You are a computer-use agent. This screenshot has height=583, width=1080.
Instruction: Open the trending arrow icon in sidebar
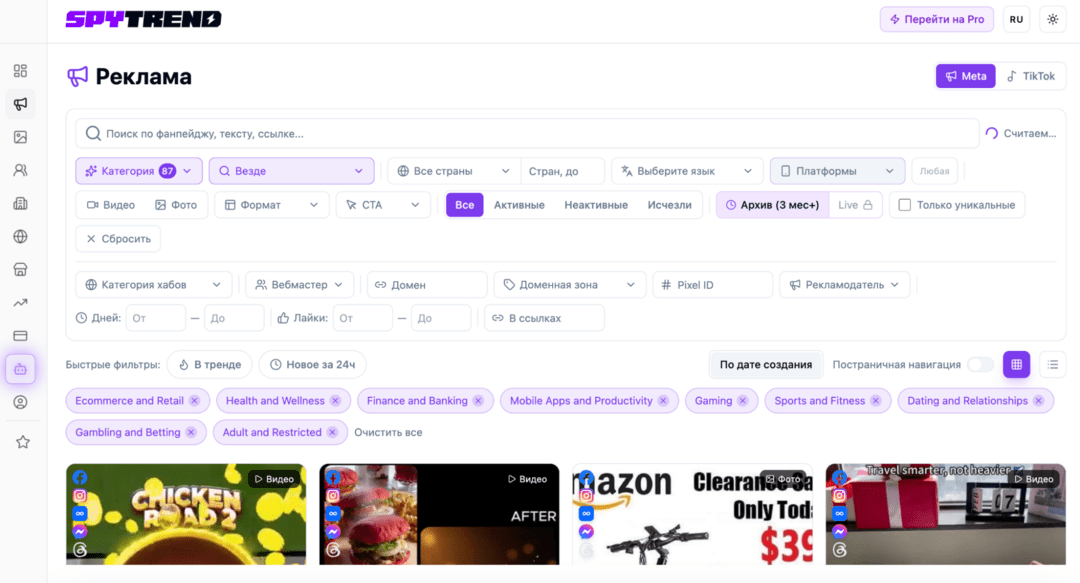21,303
